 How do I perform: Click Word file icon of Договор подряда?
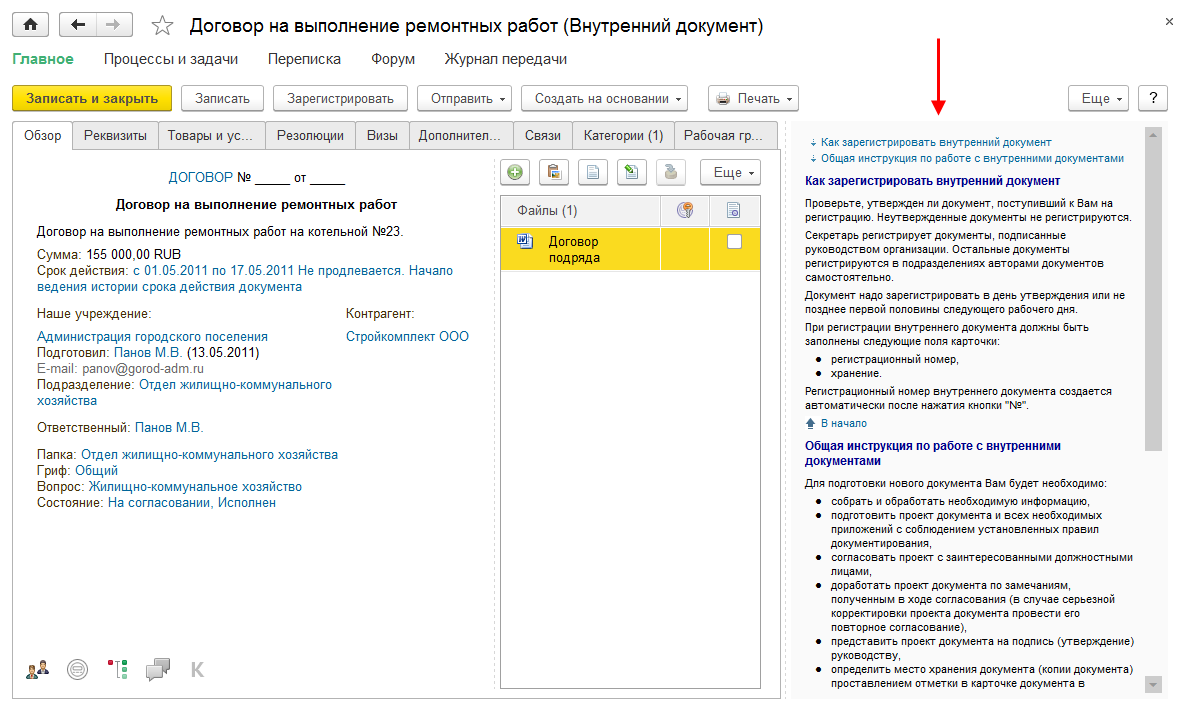pos(525,242)
